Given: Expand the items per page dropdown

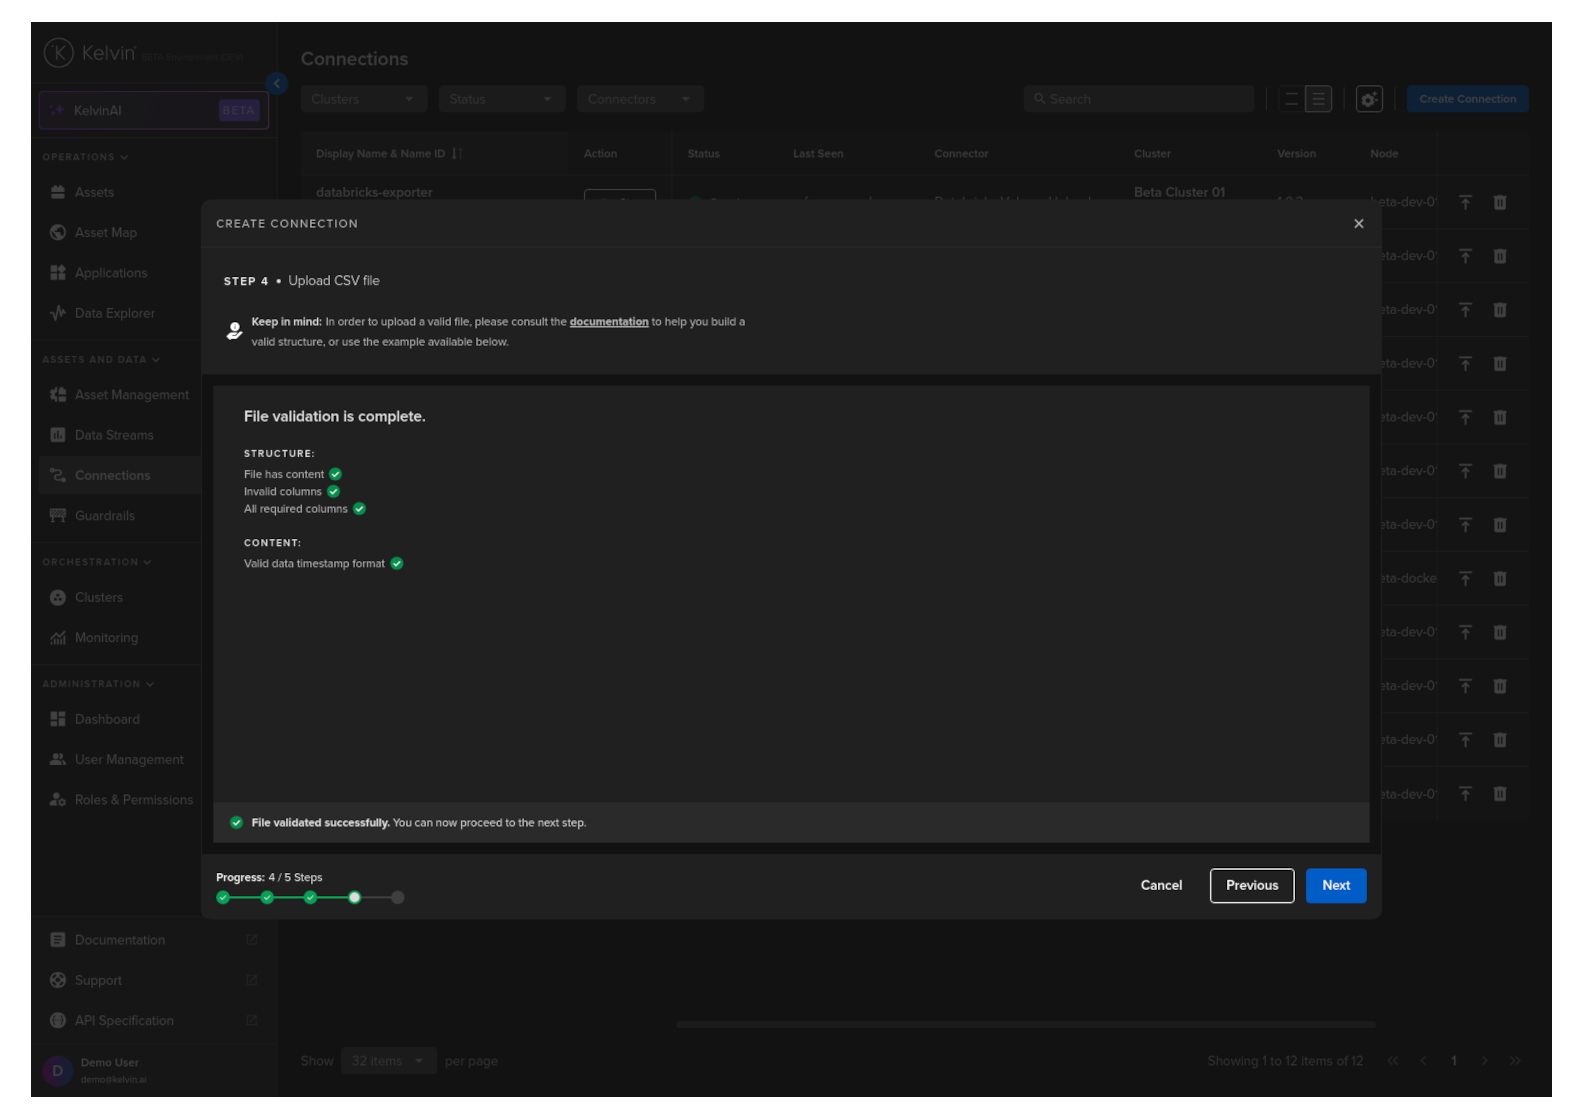Looking at the screenshot, I should [388, 1061].
